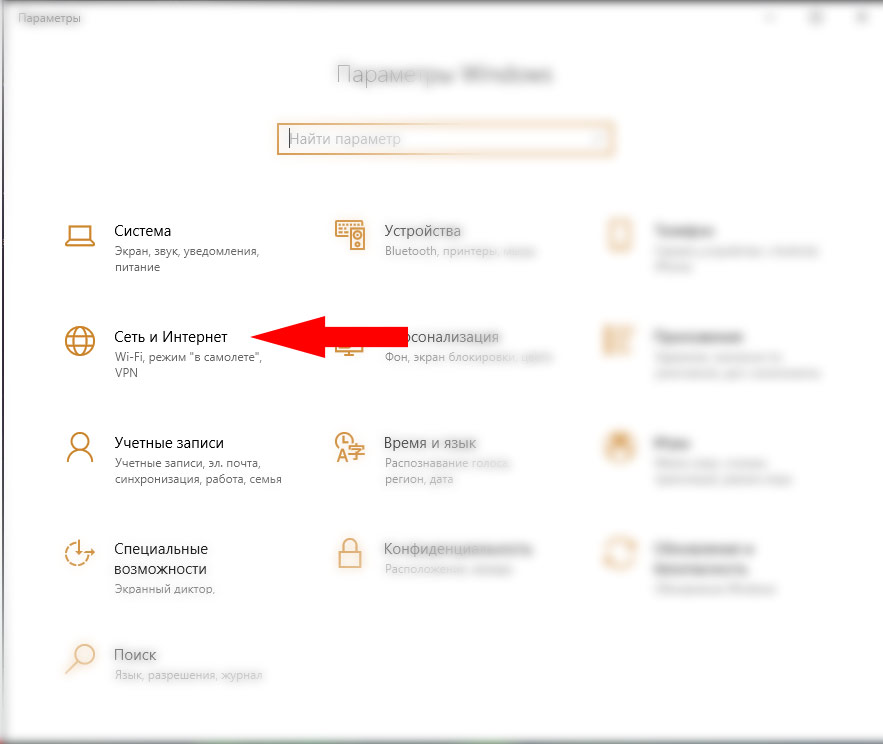883x744 pixels.
Task: Open the Устройства heading
Action: tap(422, 231)
